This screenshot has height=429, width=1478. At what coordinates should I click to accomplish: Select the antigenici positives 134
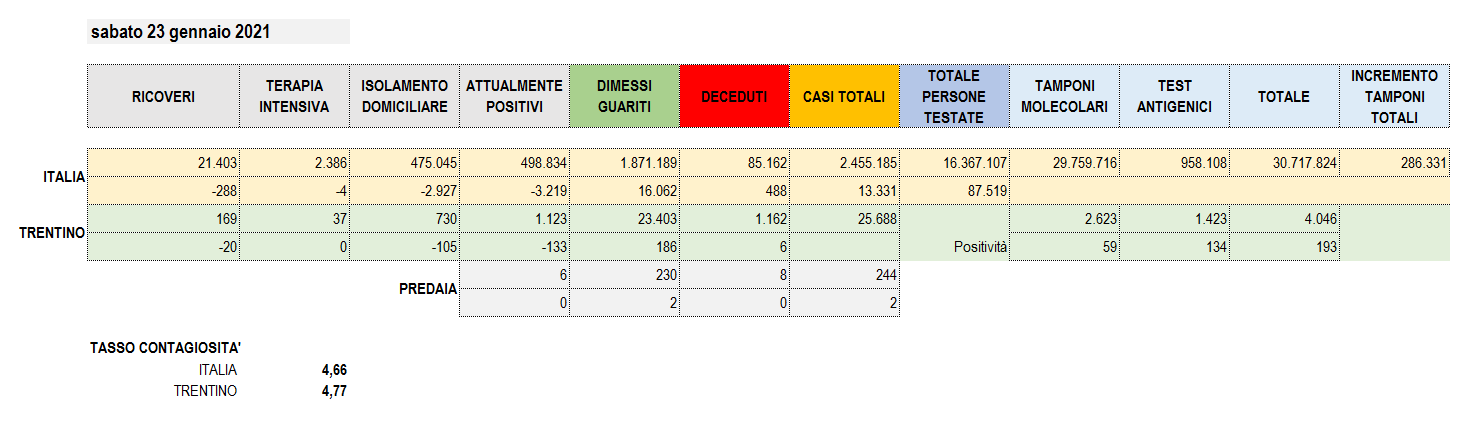click(x=1174, y=247)
